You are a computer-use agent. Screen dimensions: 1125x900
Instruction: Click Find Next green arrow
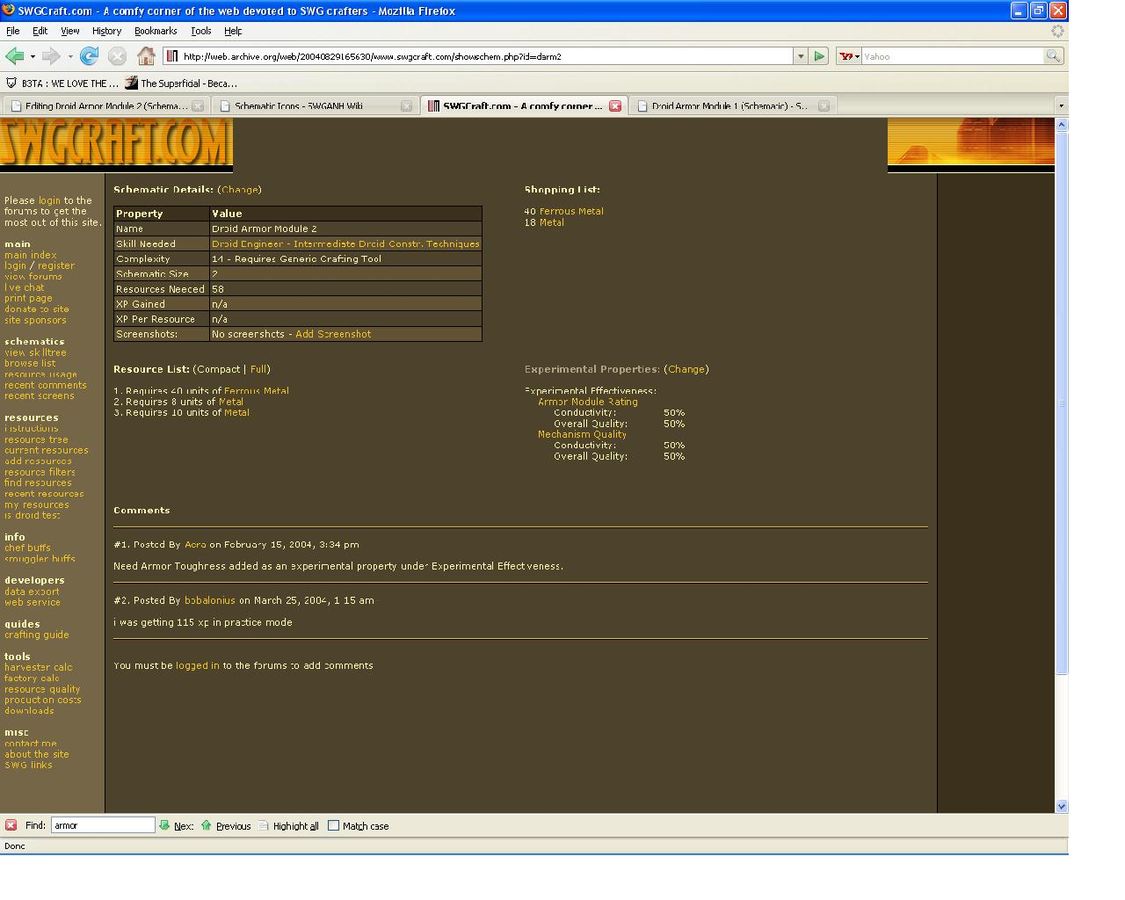click(x=165, y=826)
